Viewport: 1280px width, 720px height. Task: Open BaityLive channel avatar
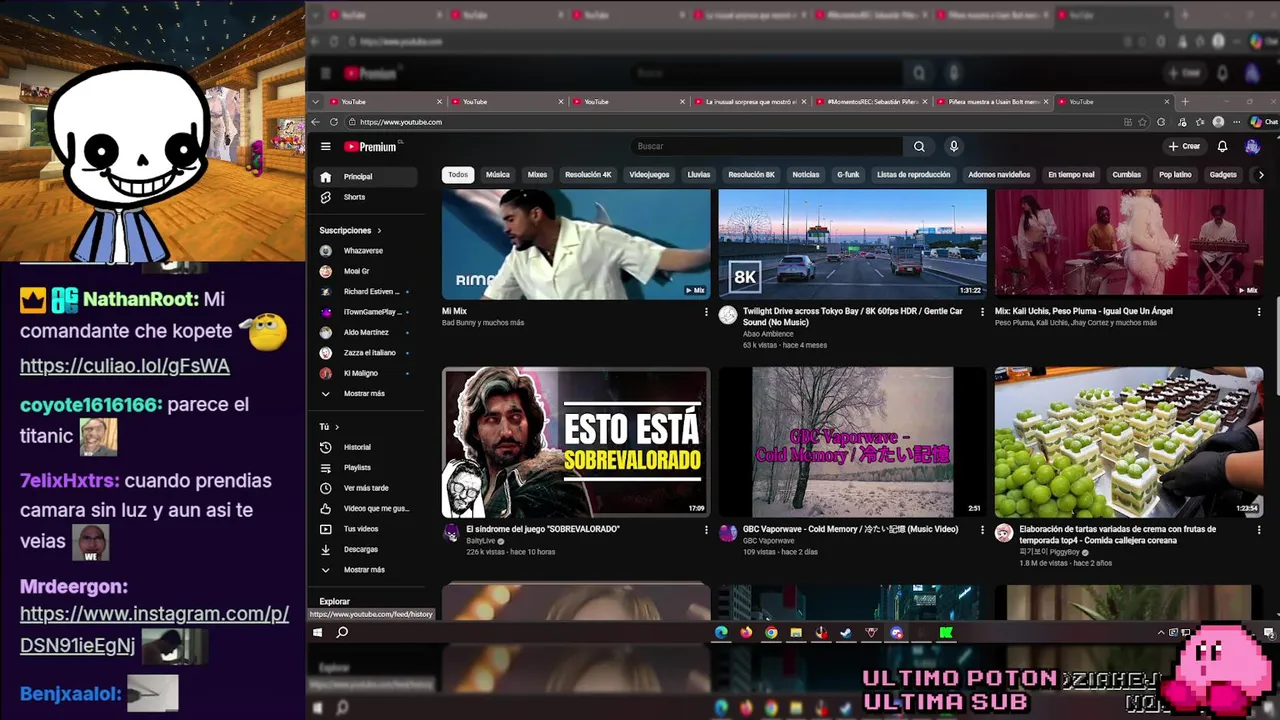point(451,533)
